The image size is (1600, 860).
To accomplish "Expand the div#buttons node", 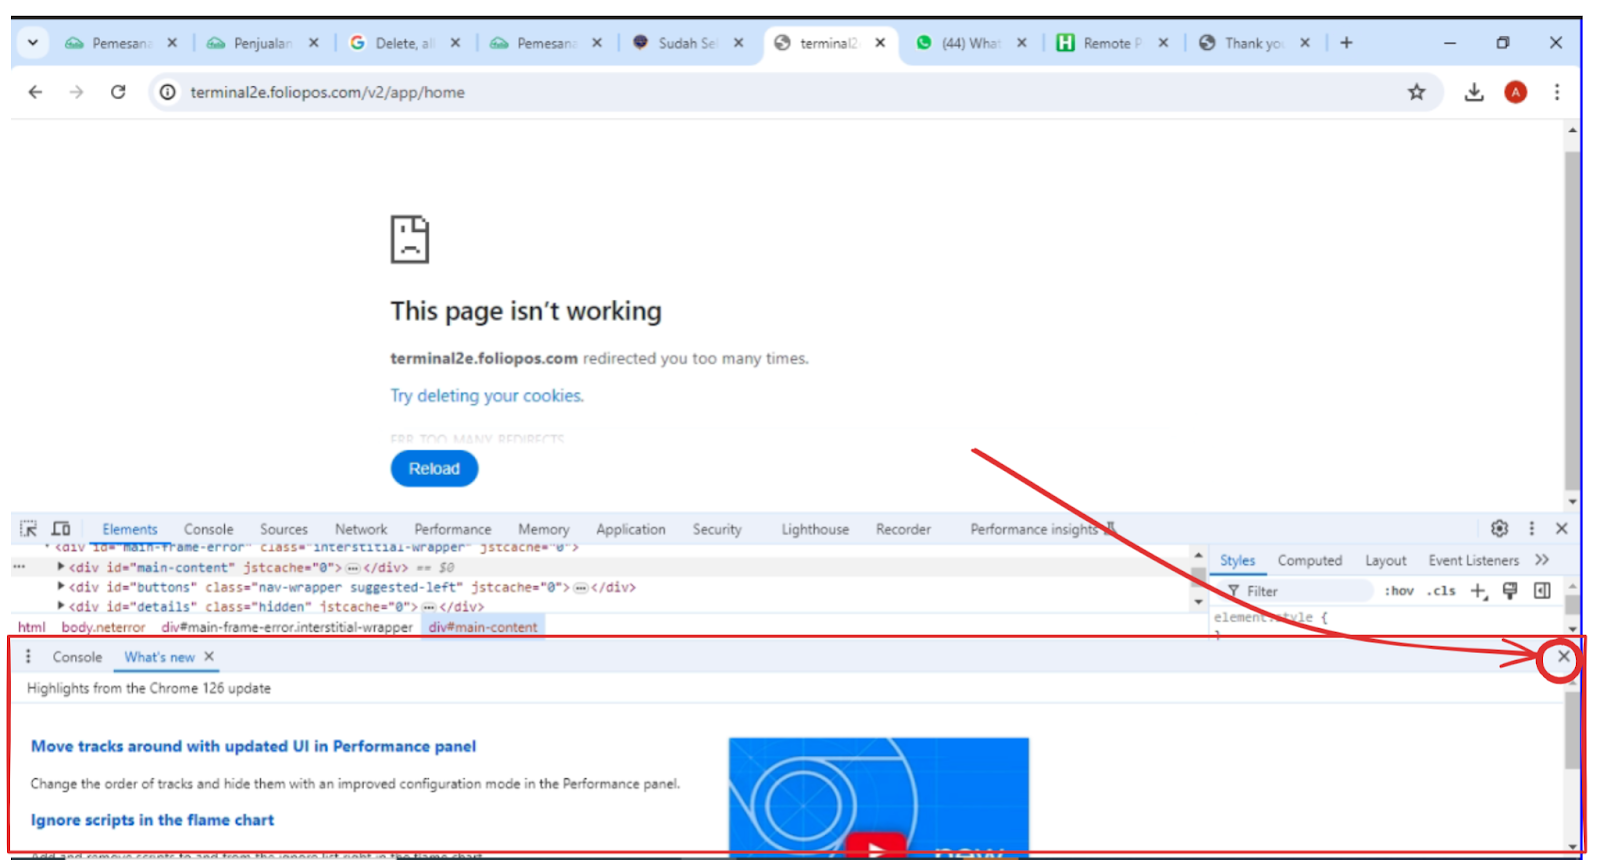I will click(61, 586).
